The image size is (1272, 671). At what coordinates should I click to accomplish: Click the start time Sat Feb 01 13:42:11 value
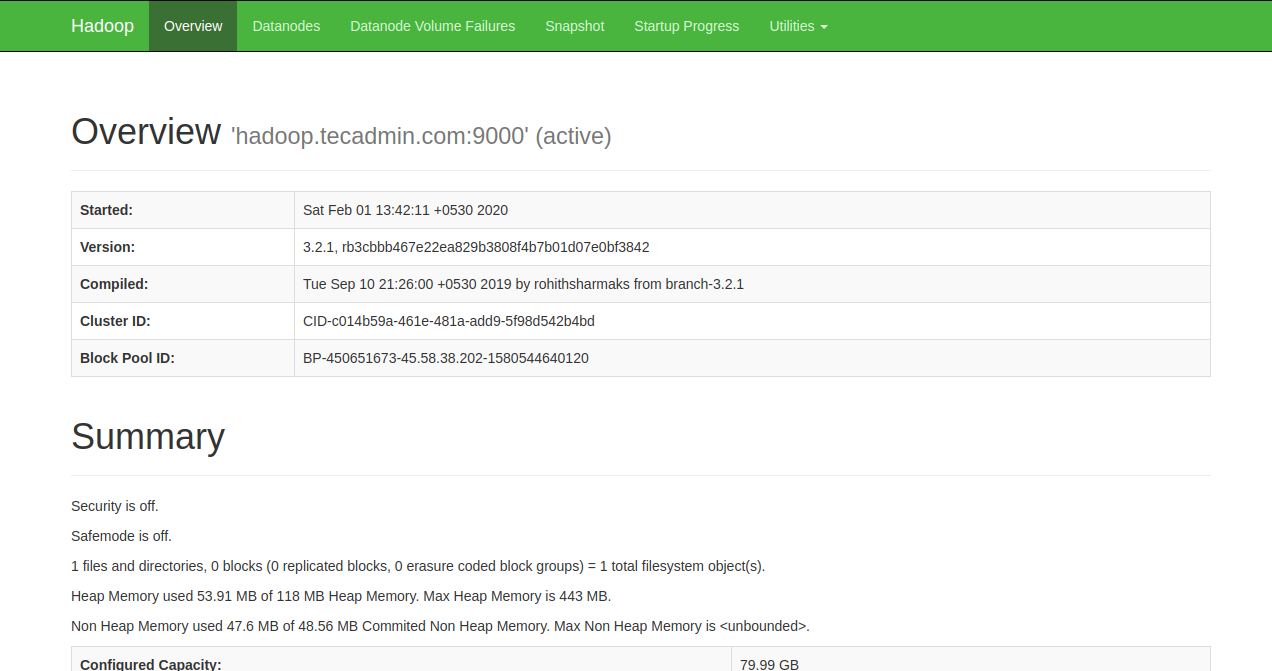click(405, 210)
